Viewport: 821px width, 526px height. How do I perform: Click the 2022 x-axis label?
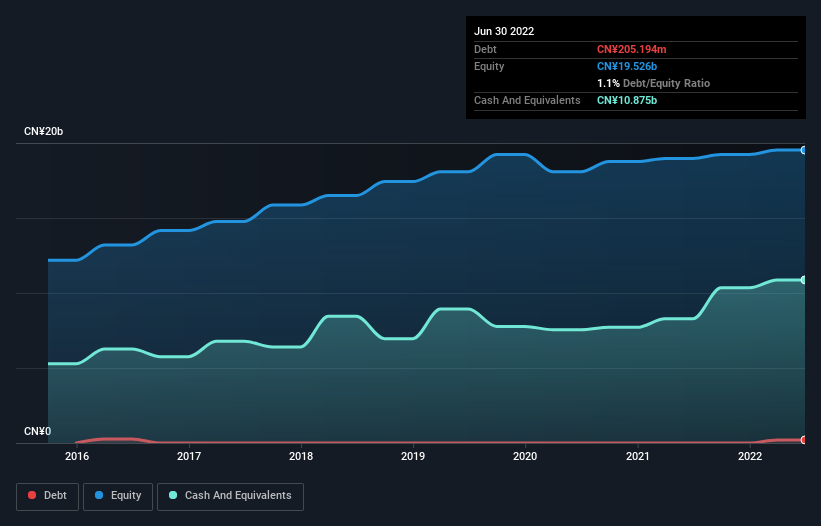[x=750, y=456]
